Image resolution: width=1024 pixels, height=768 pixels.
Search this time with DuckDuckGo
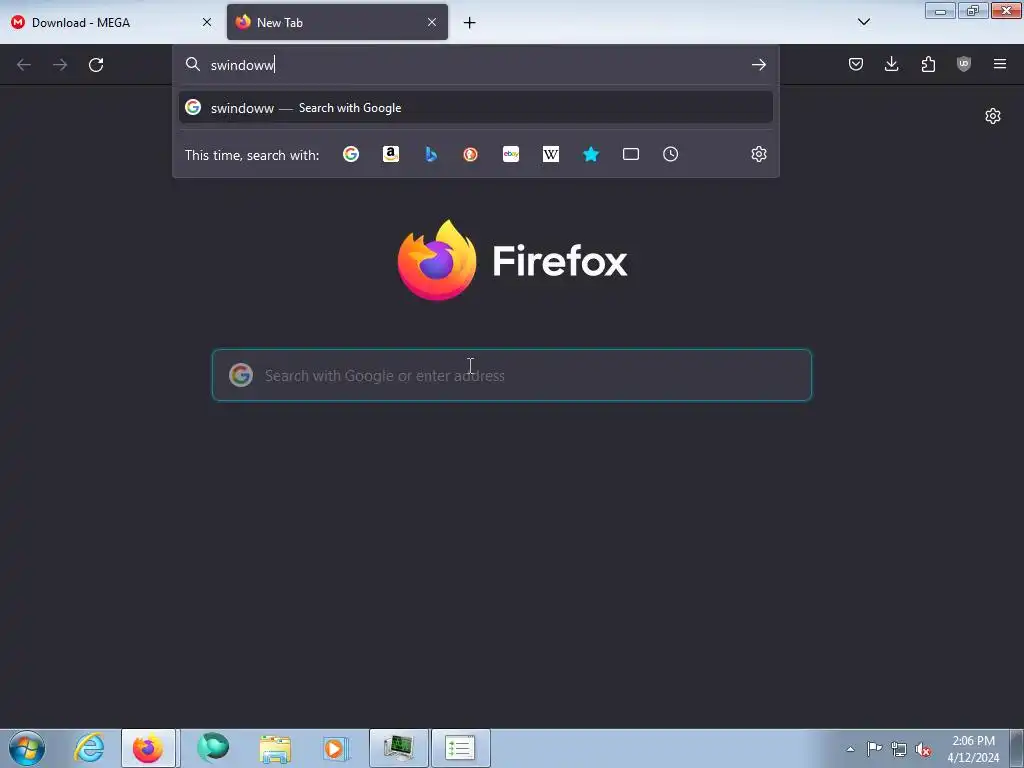point(470,154)
